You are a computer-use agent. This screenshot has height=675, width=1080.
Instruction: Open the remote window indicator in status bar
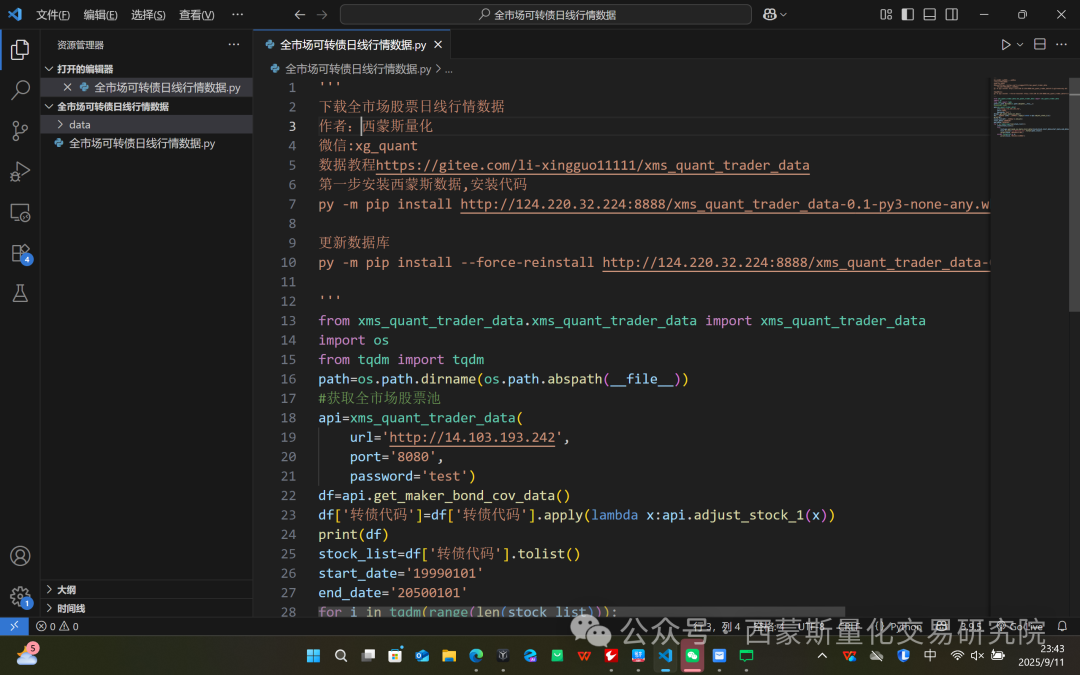click(x=14, y=626)
